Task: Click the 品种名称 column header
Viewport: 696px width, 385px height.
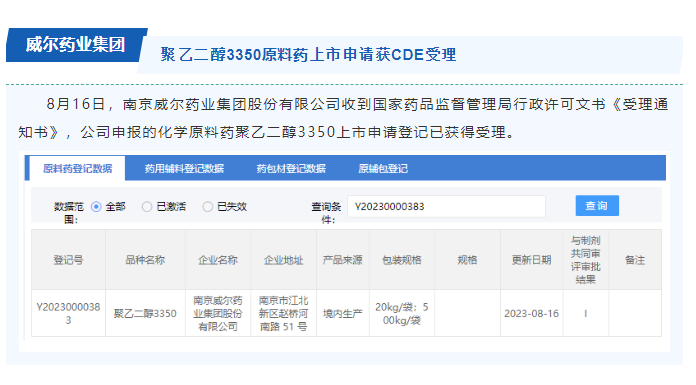Action: (x=145, y=260)
